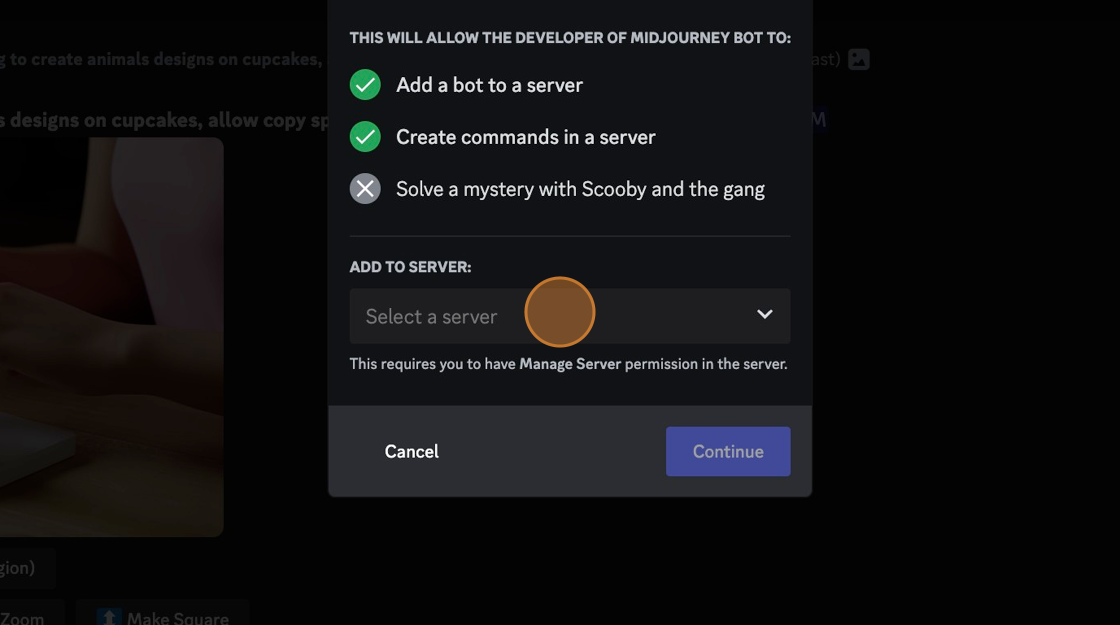
Task: Open the Select a server dropdown
Action: click(570, 316)
